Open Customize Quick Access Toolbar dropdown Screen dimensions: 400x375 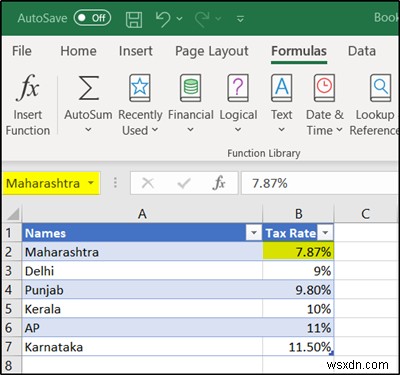pos(240,19)
